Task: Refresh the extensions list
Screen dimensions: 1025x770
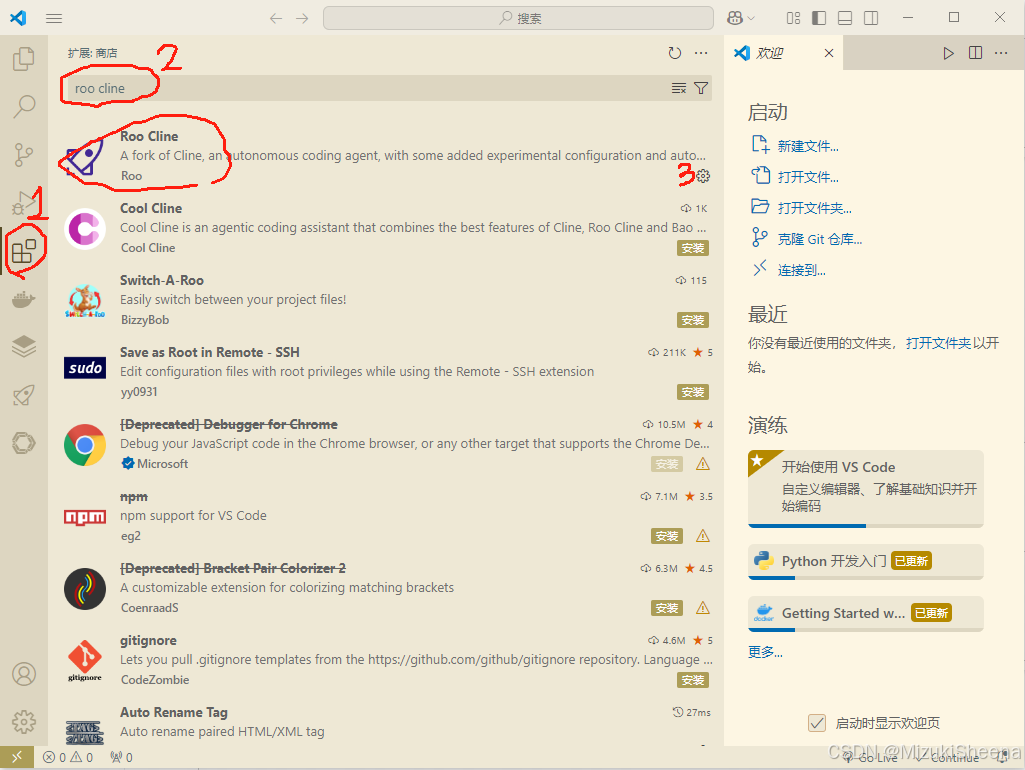Action: tap(675, 53)
